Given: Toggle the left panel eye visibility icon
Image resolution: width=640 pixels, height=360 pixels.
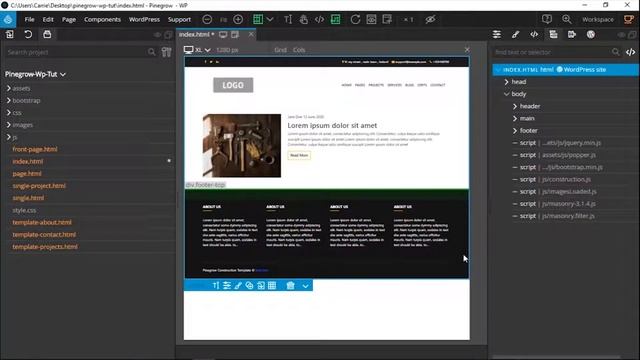Looking at the screenshot, I should point(157,35).
